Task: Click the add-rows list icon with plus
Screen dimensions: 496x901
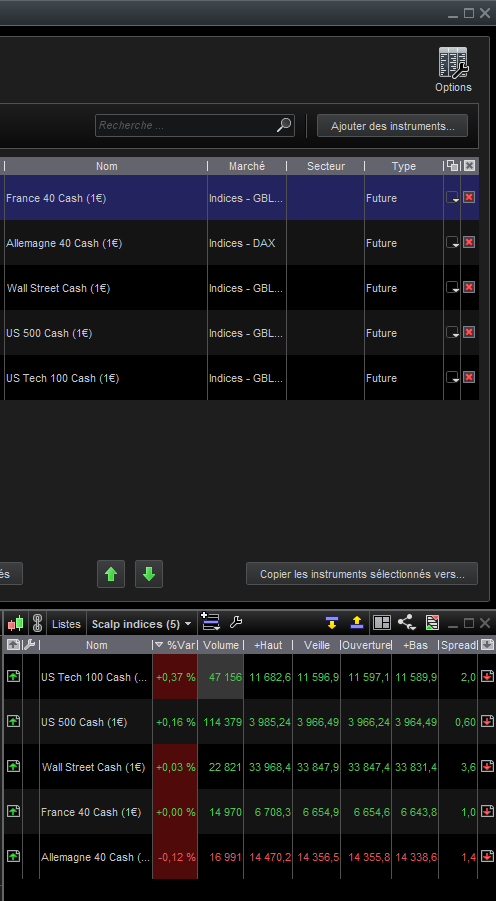Action: 210,622
